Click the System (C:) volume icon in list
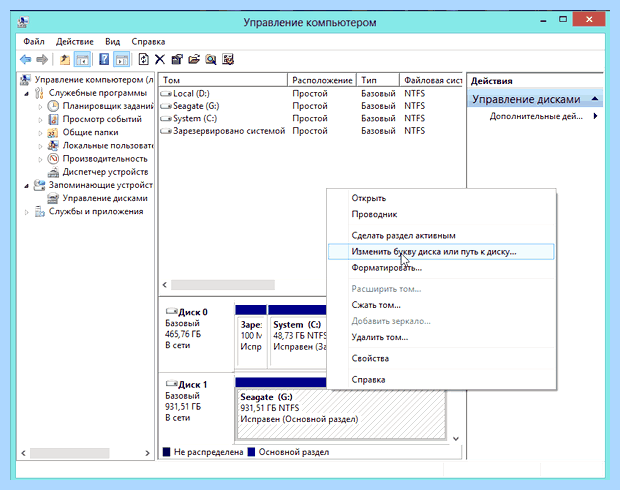Screen dimensions: 620x490 [166, 119]
